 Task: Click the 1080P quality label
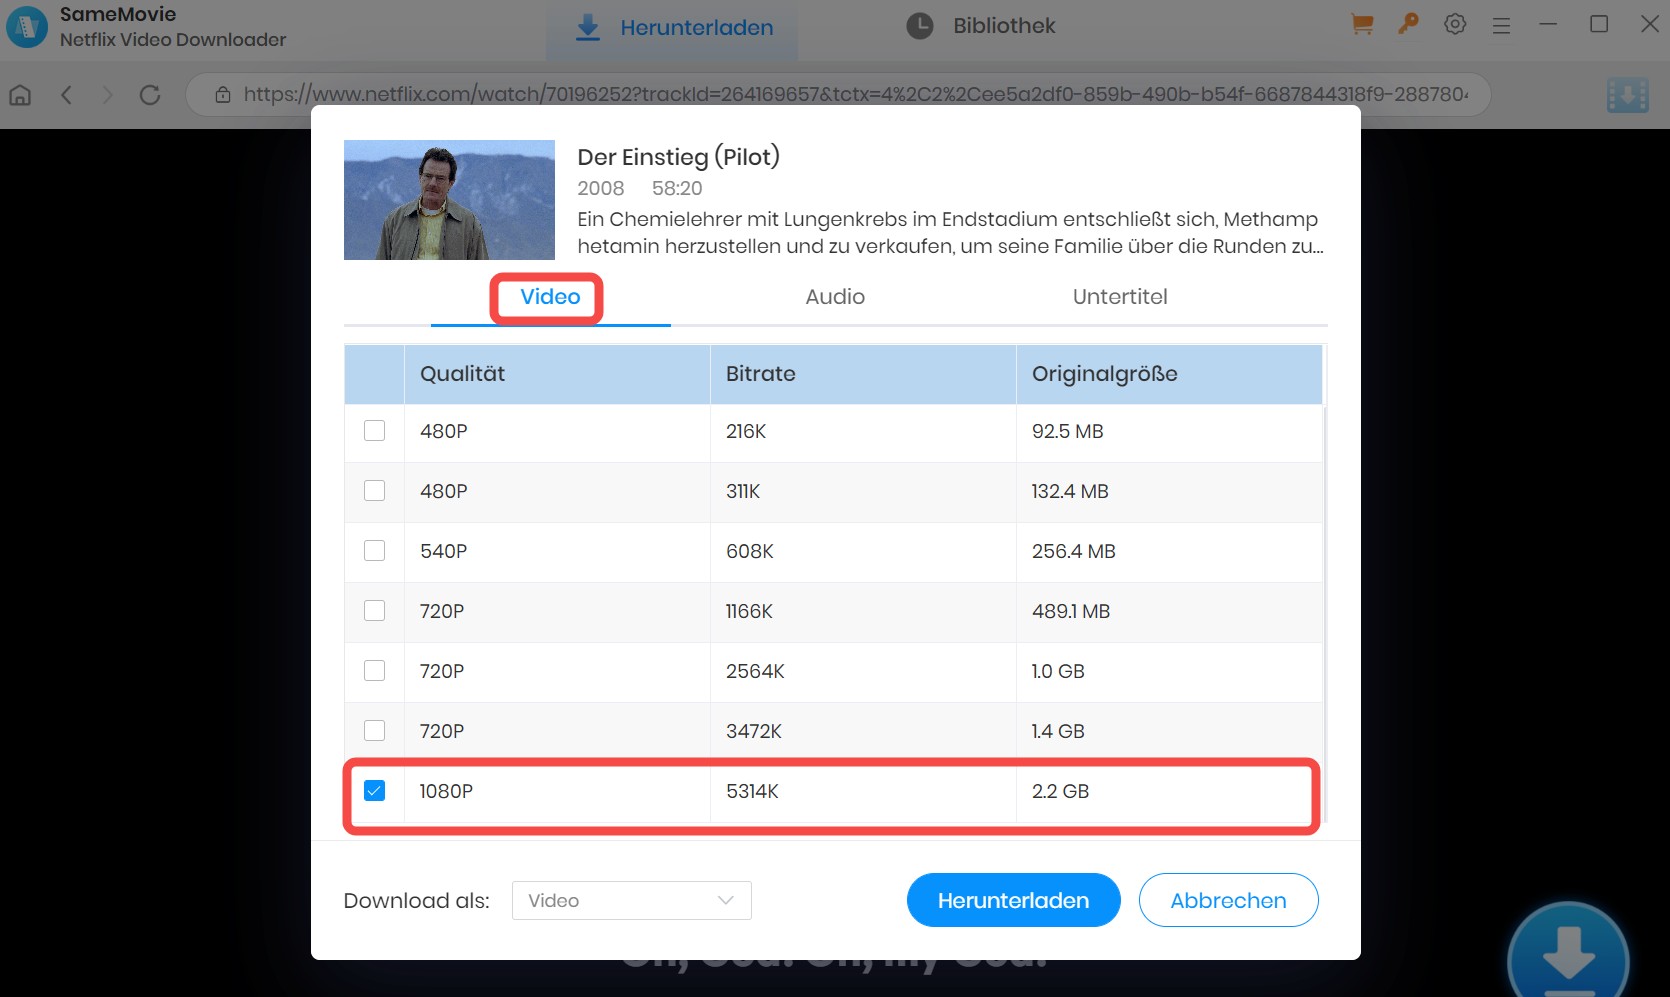pos(446,791)
